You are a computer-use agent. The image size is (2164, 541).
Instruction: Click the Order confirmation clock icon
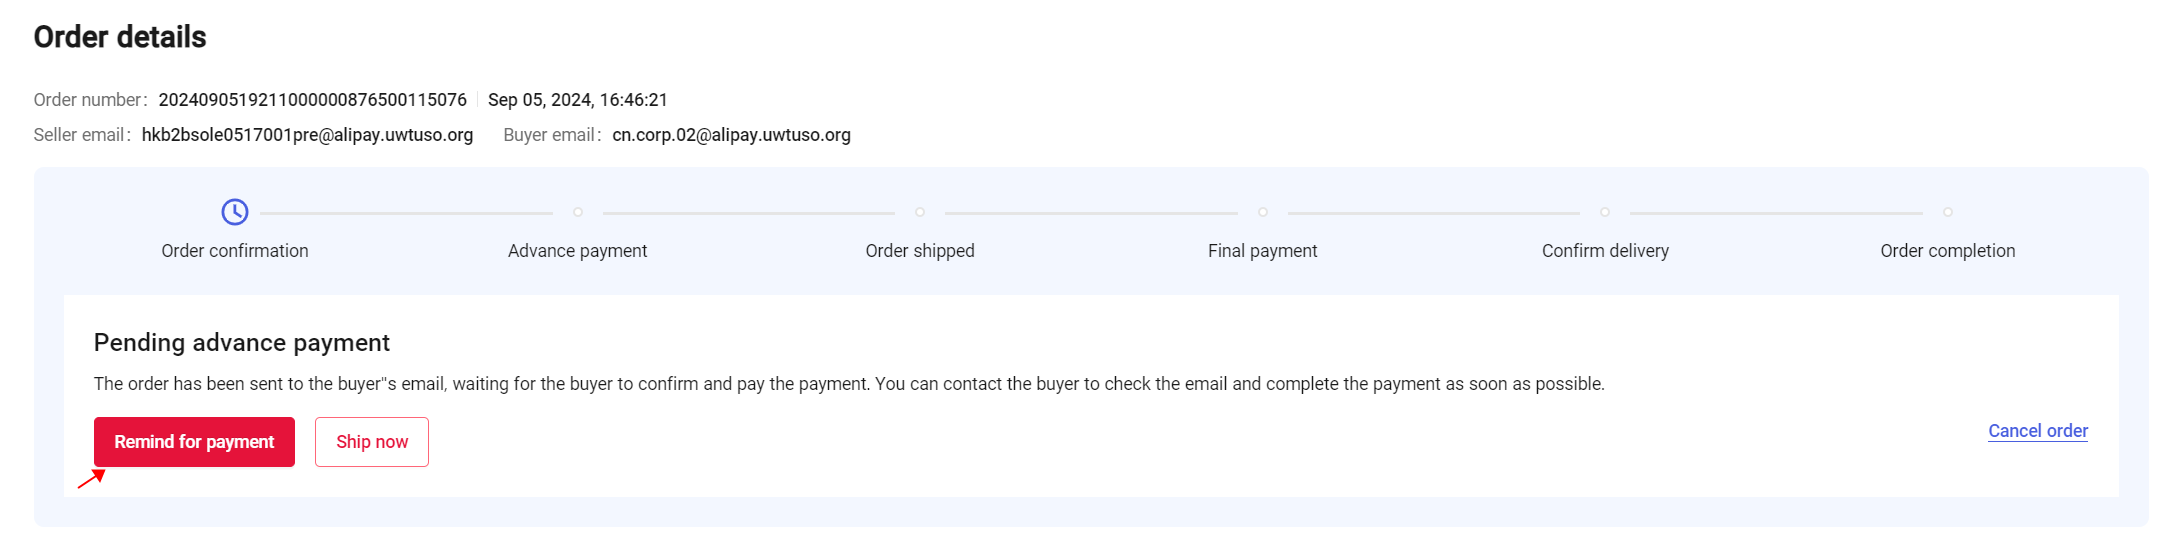tap(235, 212)
